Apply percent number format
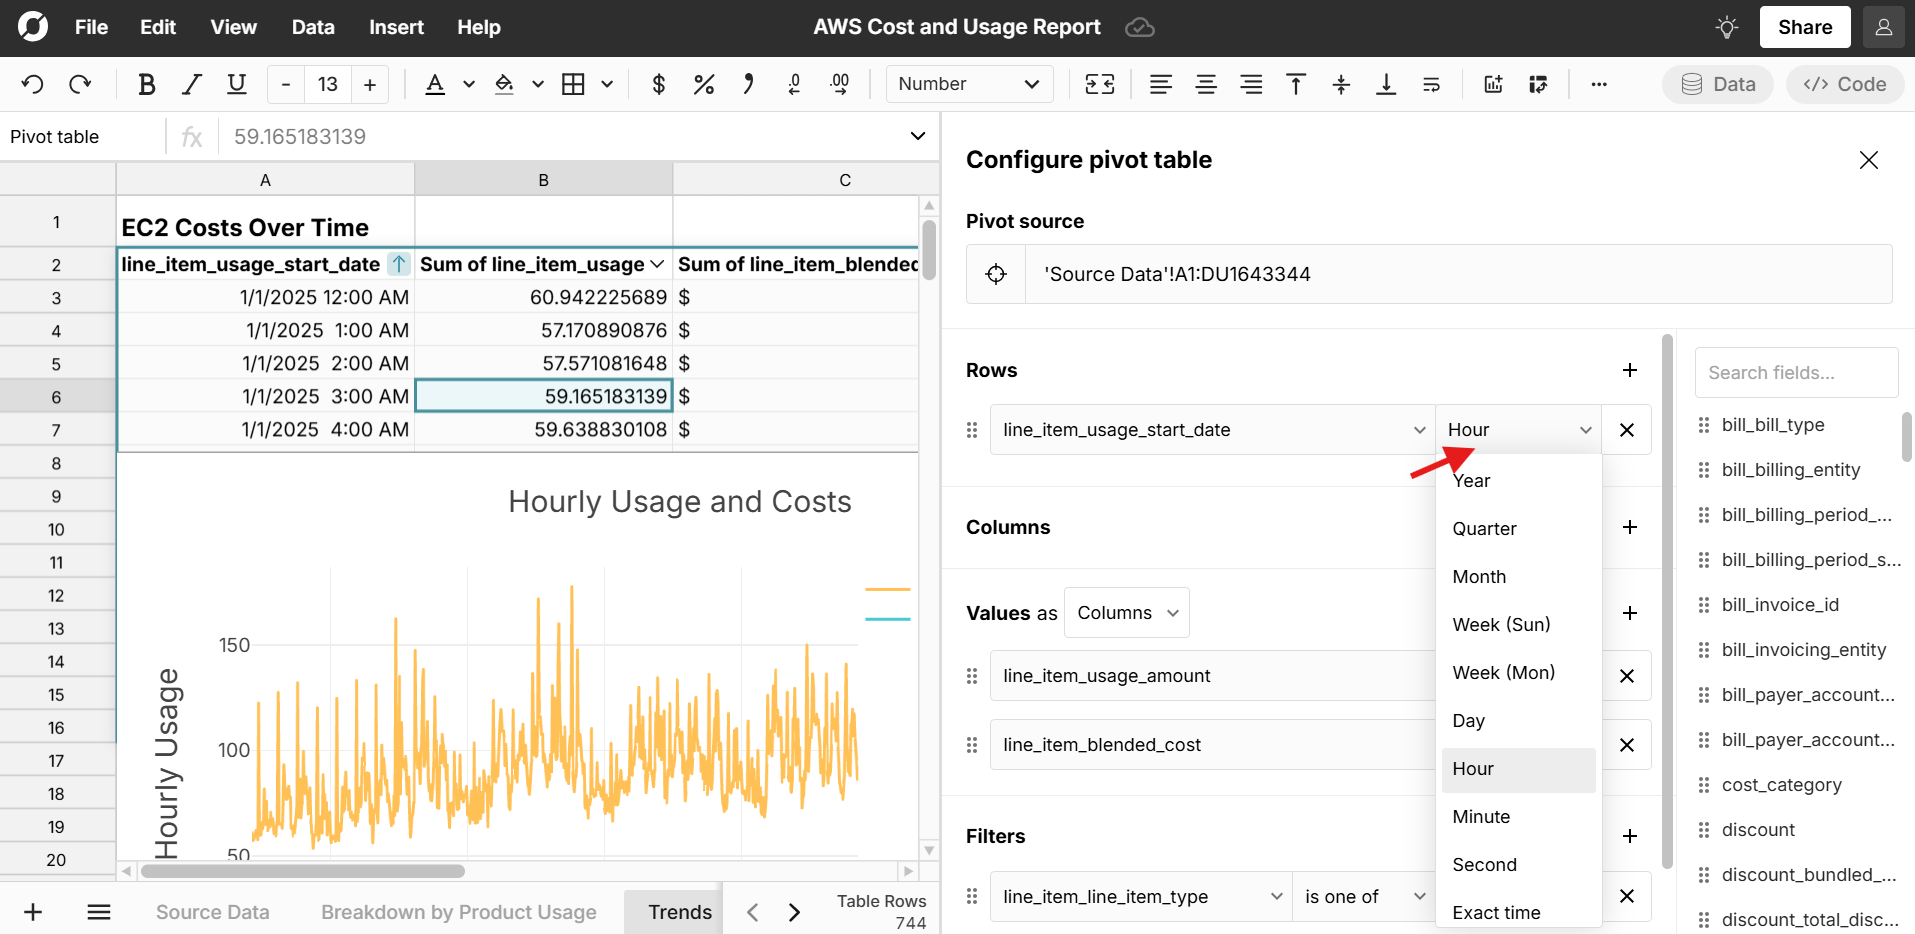1915x934 pixels. (703, 84)
